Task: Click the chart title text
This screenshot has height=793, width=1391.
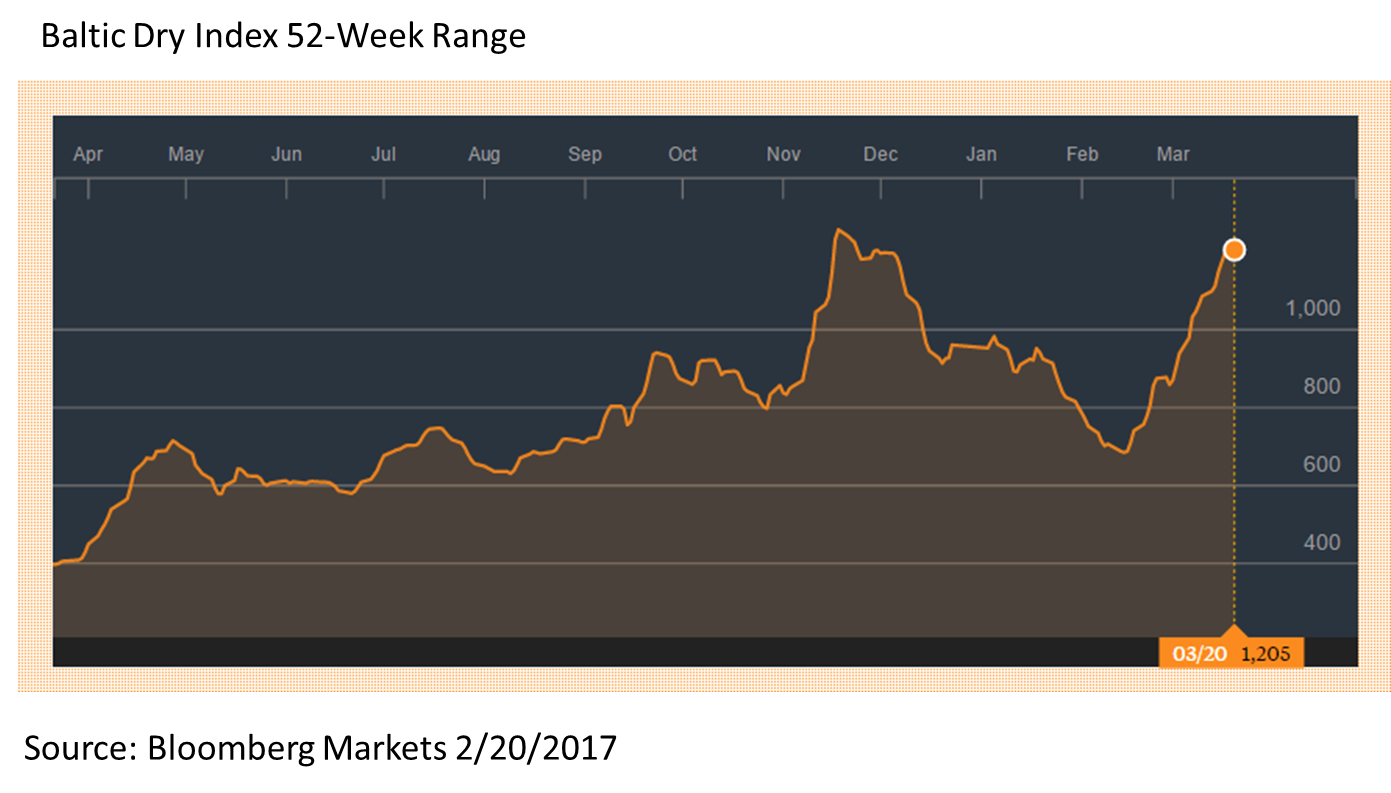Action: 283,35
